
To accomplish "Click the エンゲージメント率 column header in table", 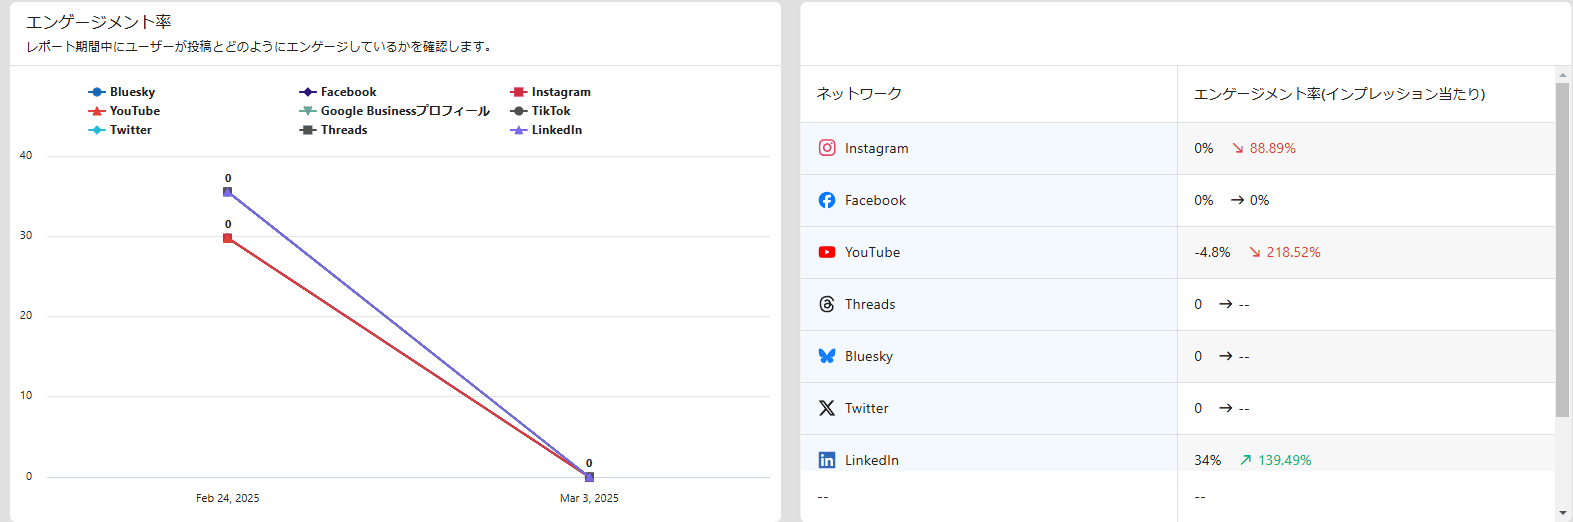I will [1339, 94].
